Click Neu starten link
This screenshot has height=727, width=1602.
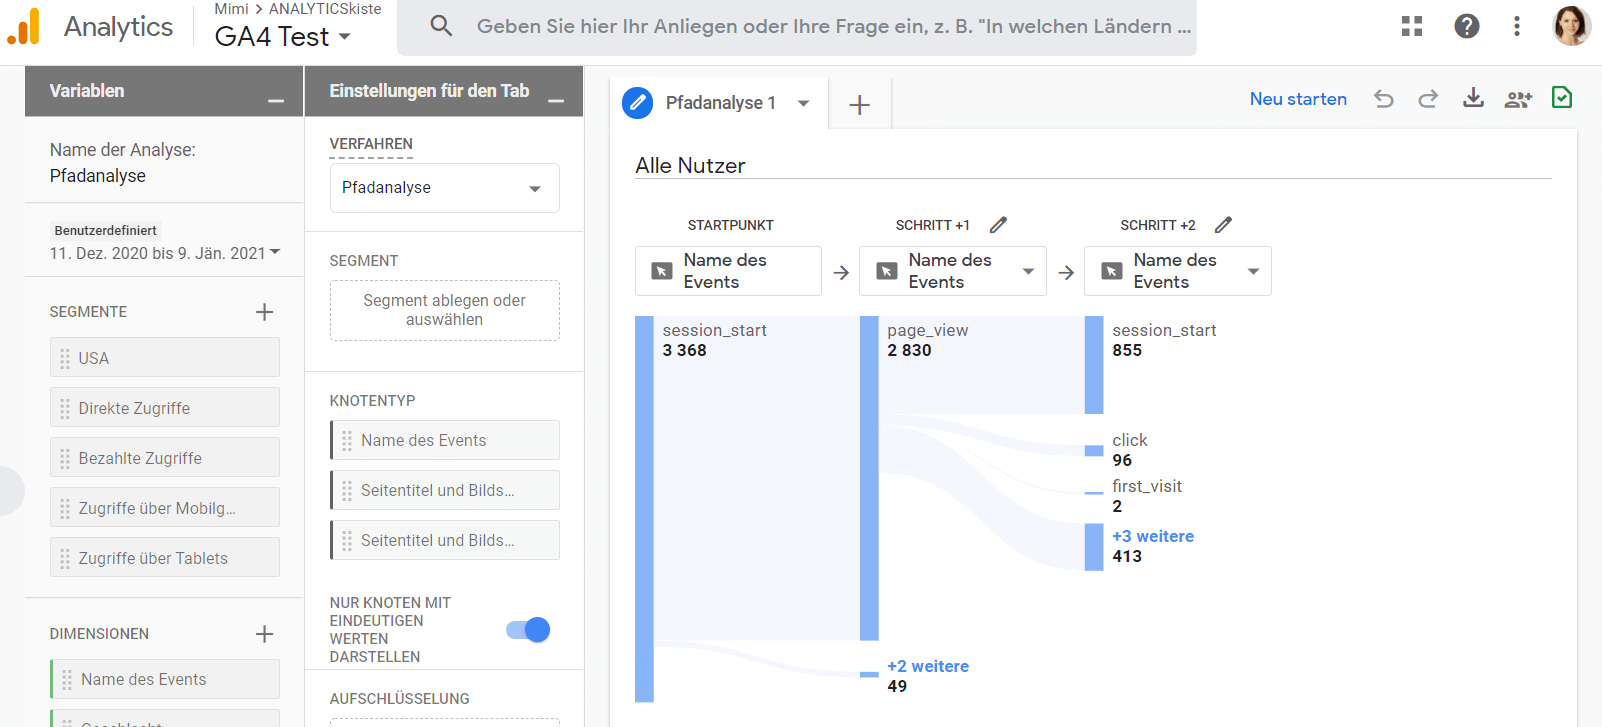pos(1298,99)
